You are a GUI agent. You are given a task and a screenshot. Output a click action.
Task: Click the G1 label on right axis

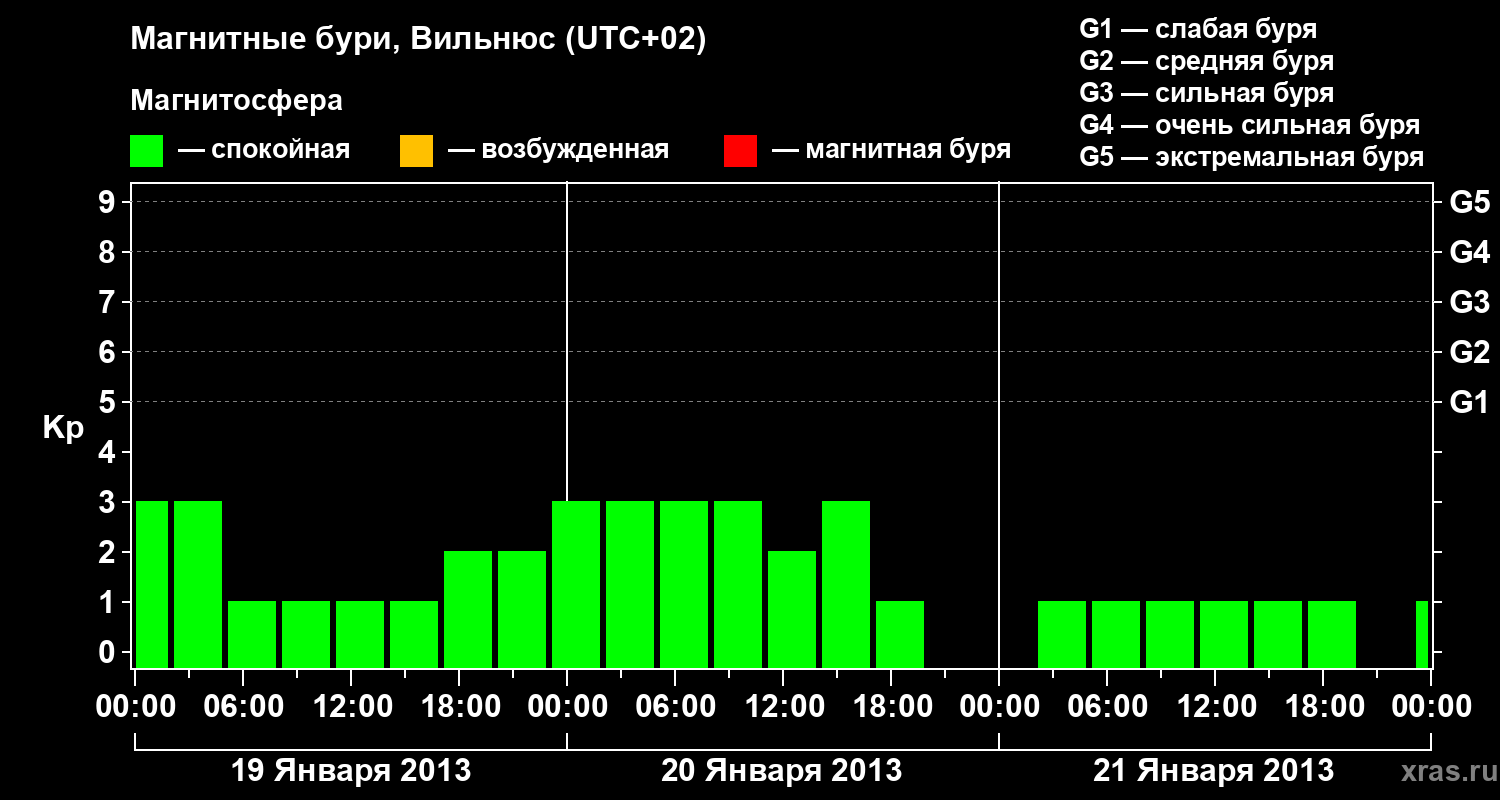1470,402
